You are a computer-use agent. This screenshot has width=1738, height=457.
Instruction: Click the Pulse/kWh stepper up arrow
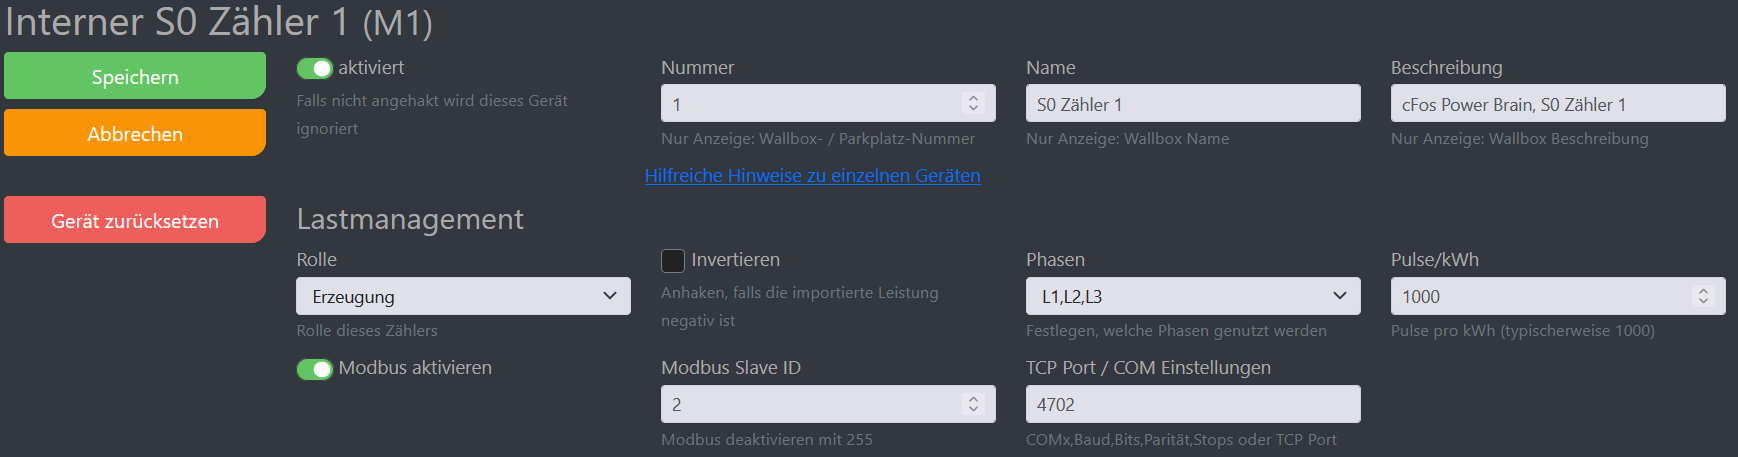pos(1703,290)
